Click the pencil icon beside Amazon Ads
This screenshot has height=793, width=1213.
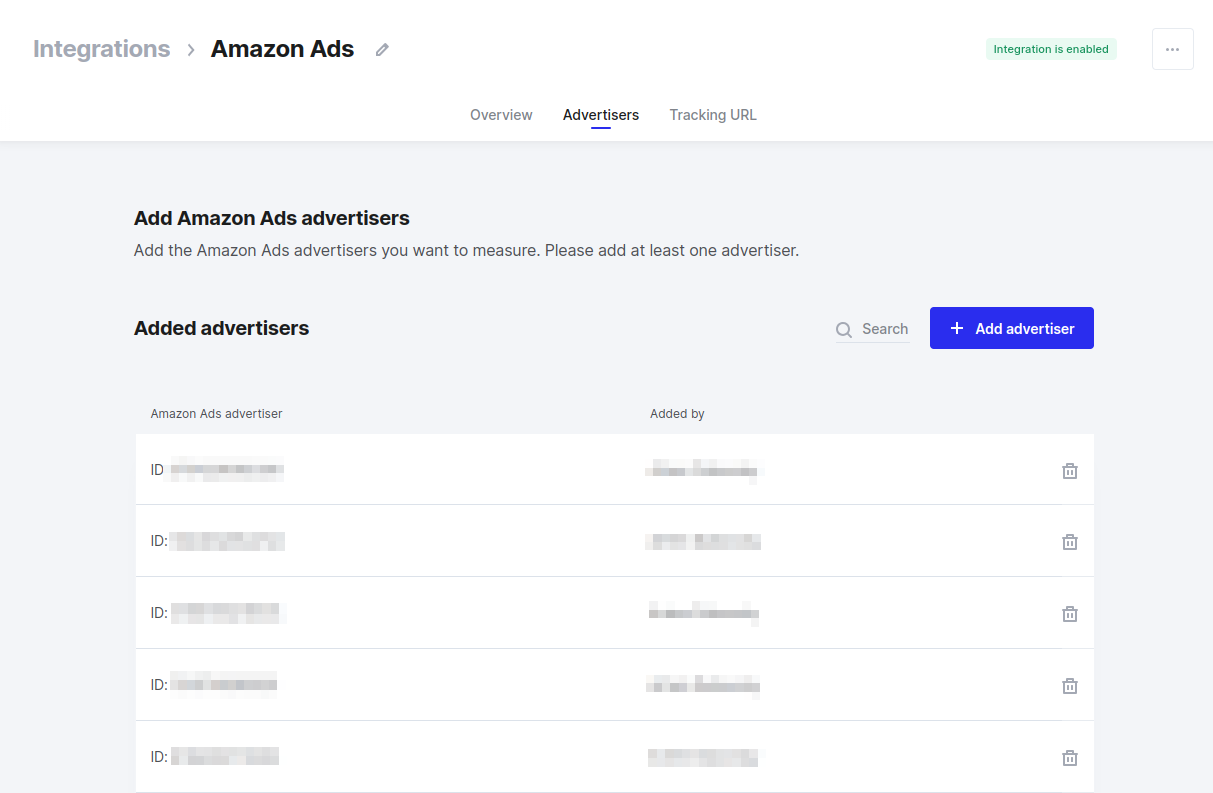tap(382, 50)
